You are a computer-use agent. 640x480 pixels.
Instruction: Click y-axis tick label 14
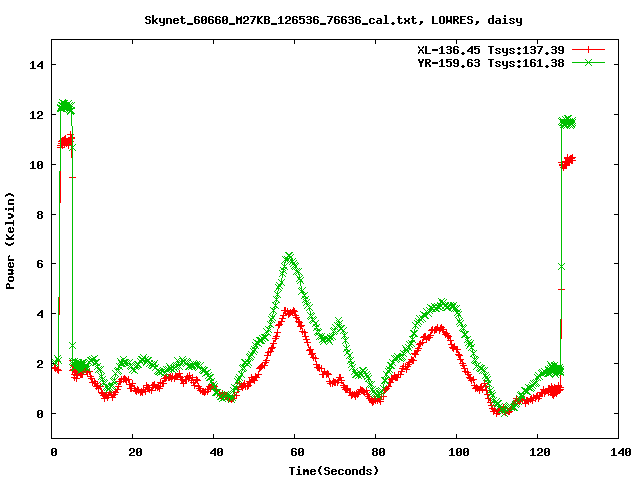point(36,65)
